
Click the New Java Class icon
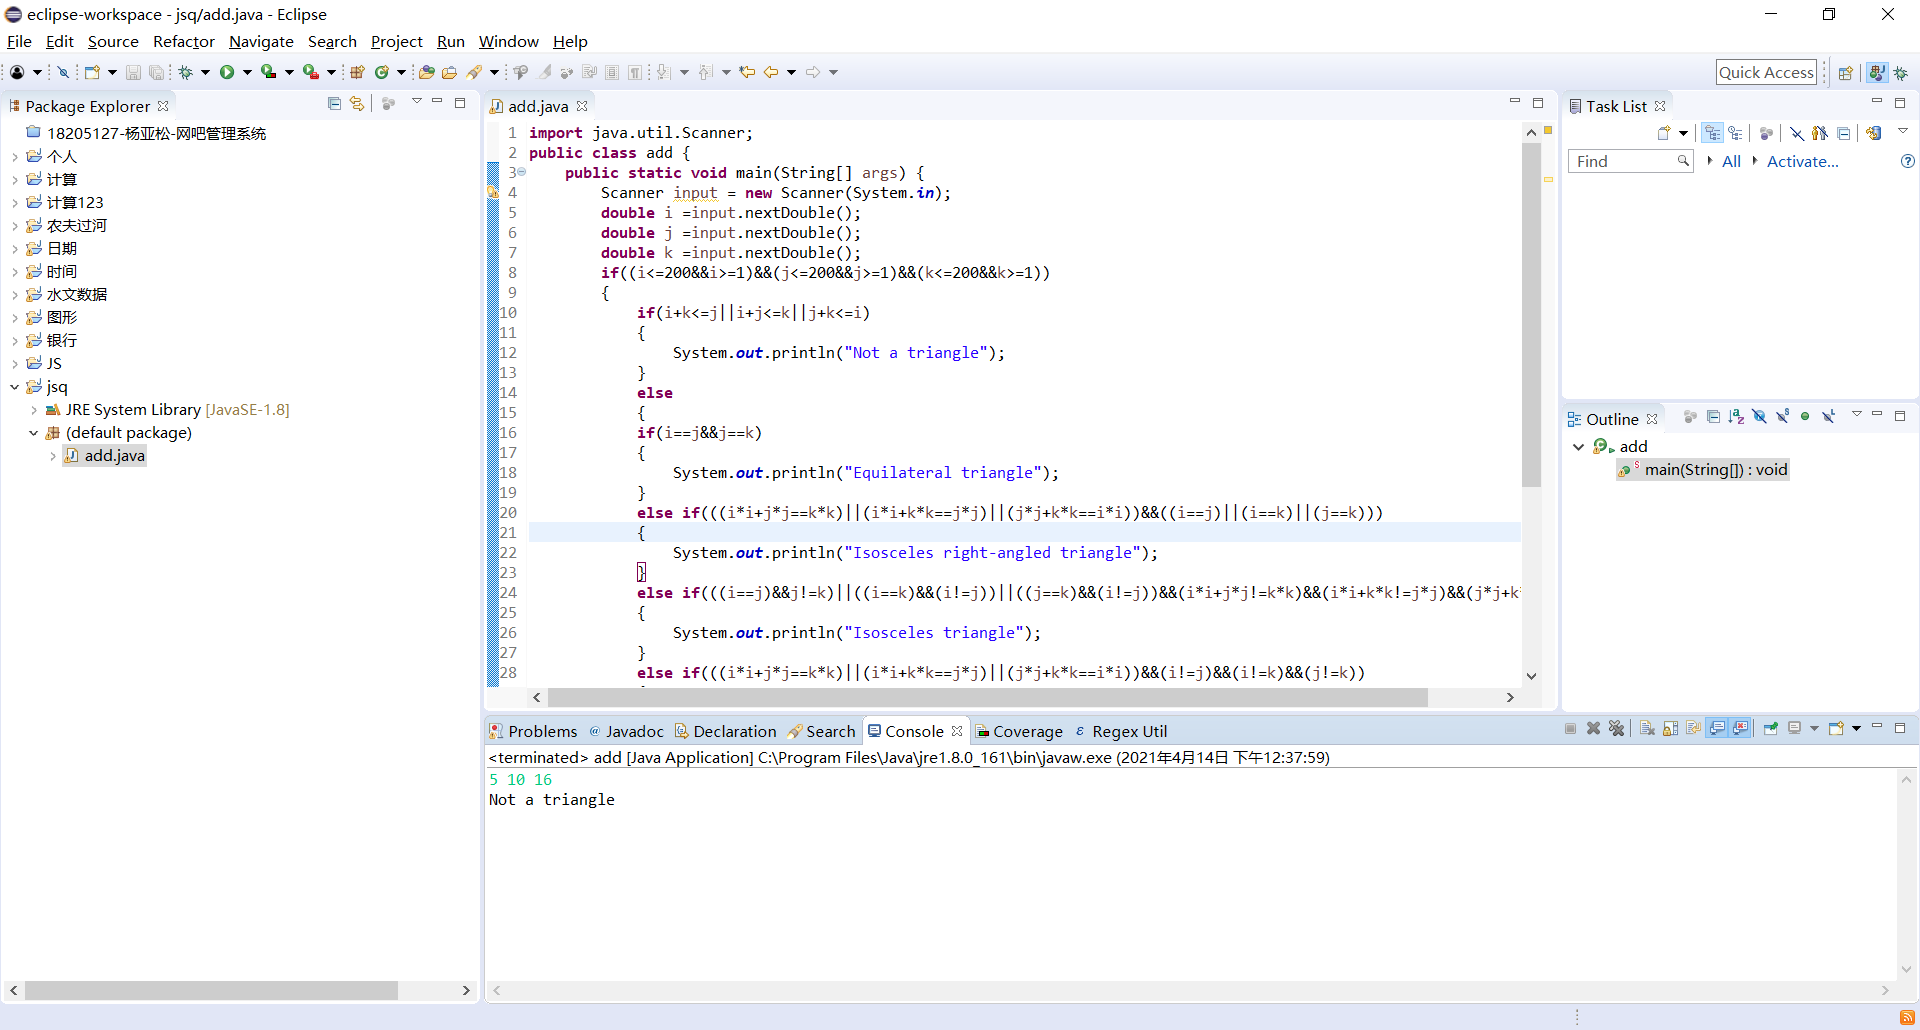point(381,72)
